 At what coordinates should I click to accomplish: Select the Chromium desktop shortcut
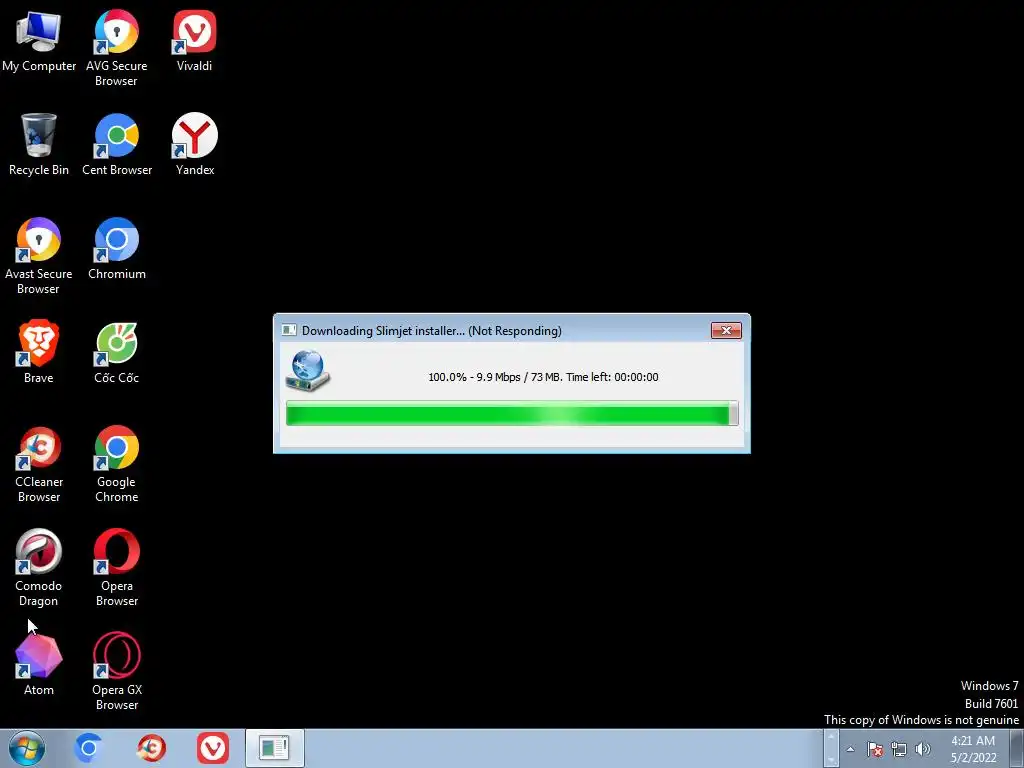coord(117,249)
